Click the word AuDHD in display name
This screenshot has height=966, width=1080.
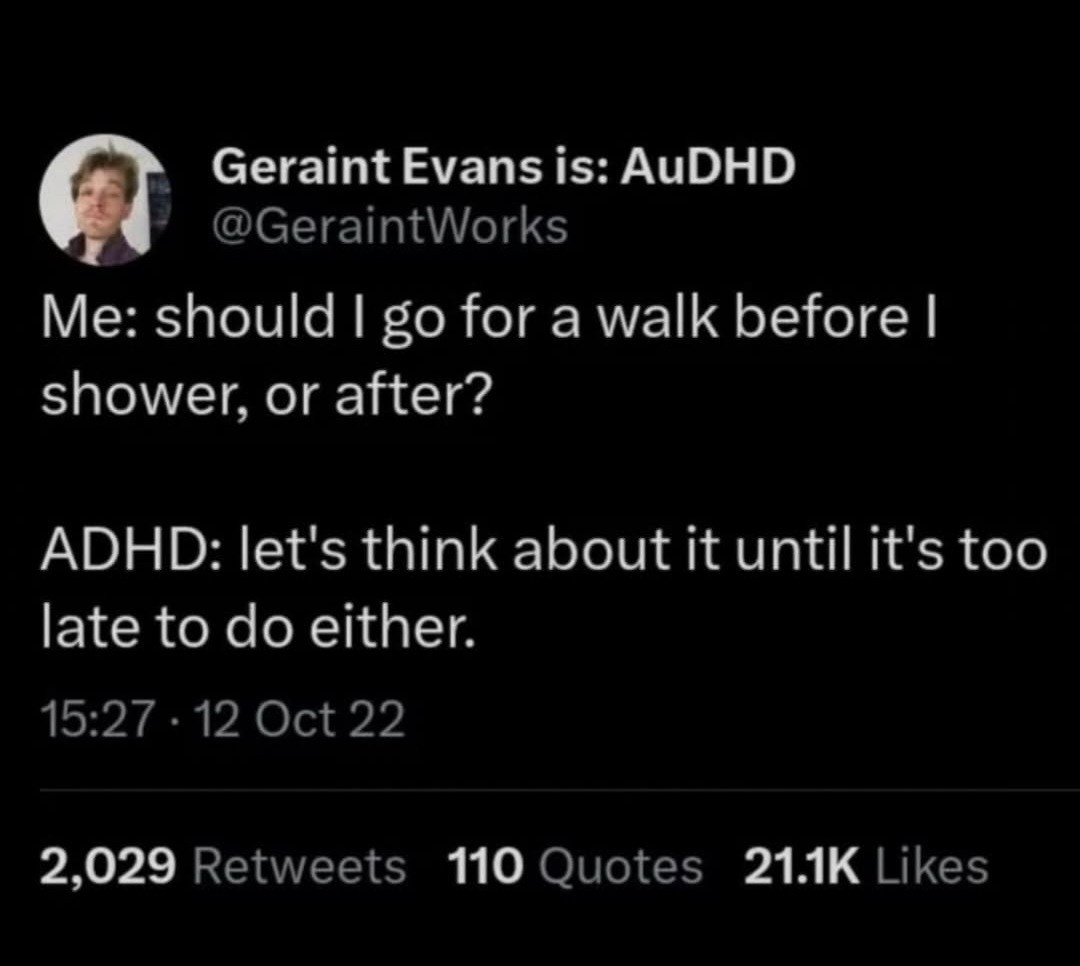[708, 169]
